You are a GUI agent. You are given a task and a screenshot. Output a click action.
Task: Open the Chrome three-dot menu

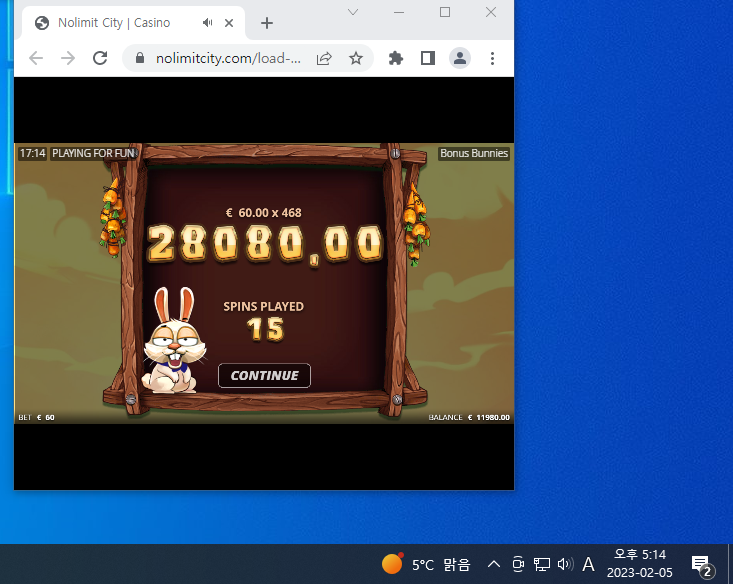click(492, 58)
